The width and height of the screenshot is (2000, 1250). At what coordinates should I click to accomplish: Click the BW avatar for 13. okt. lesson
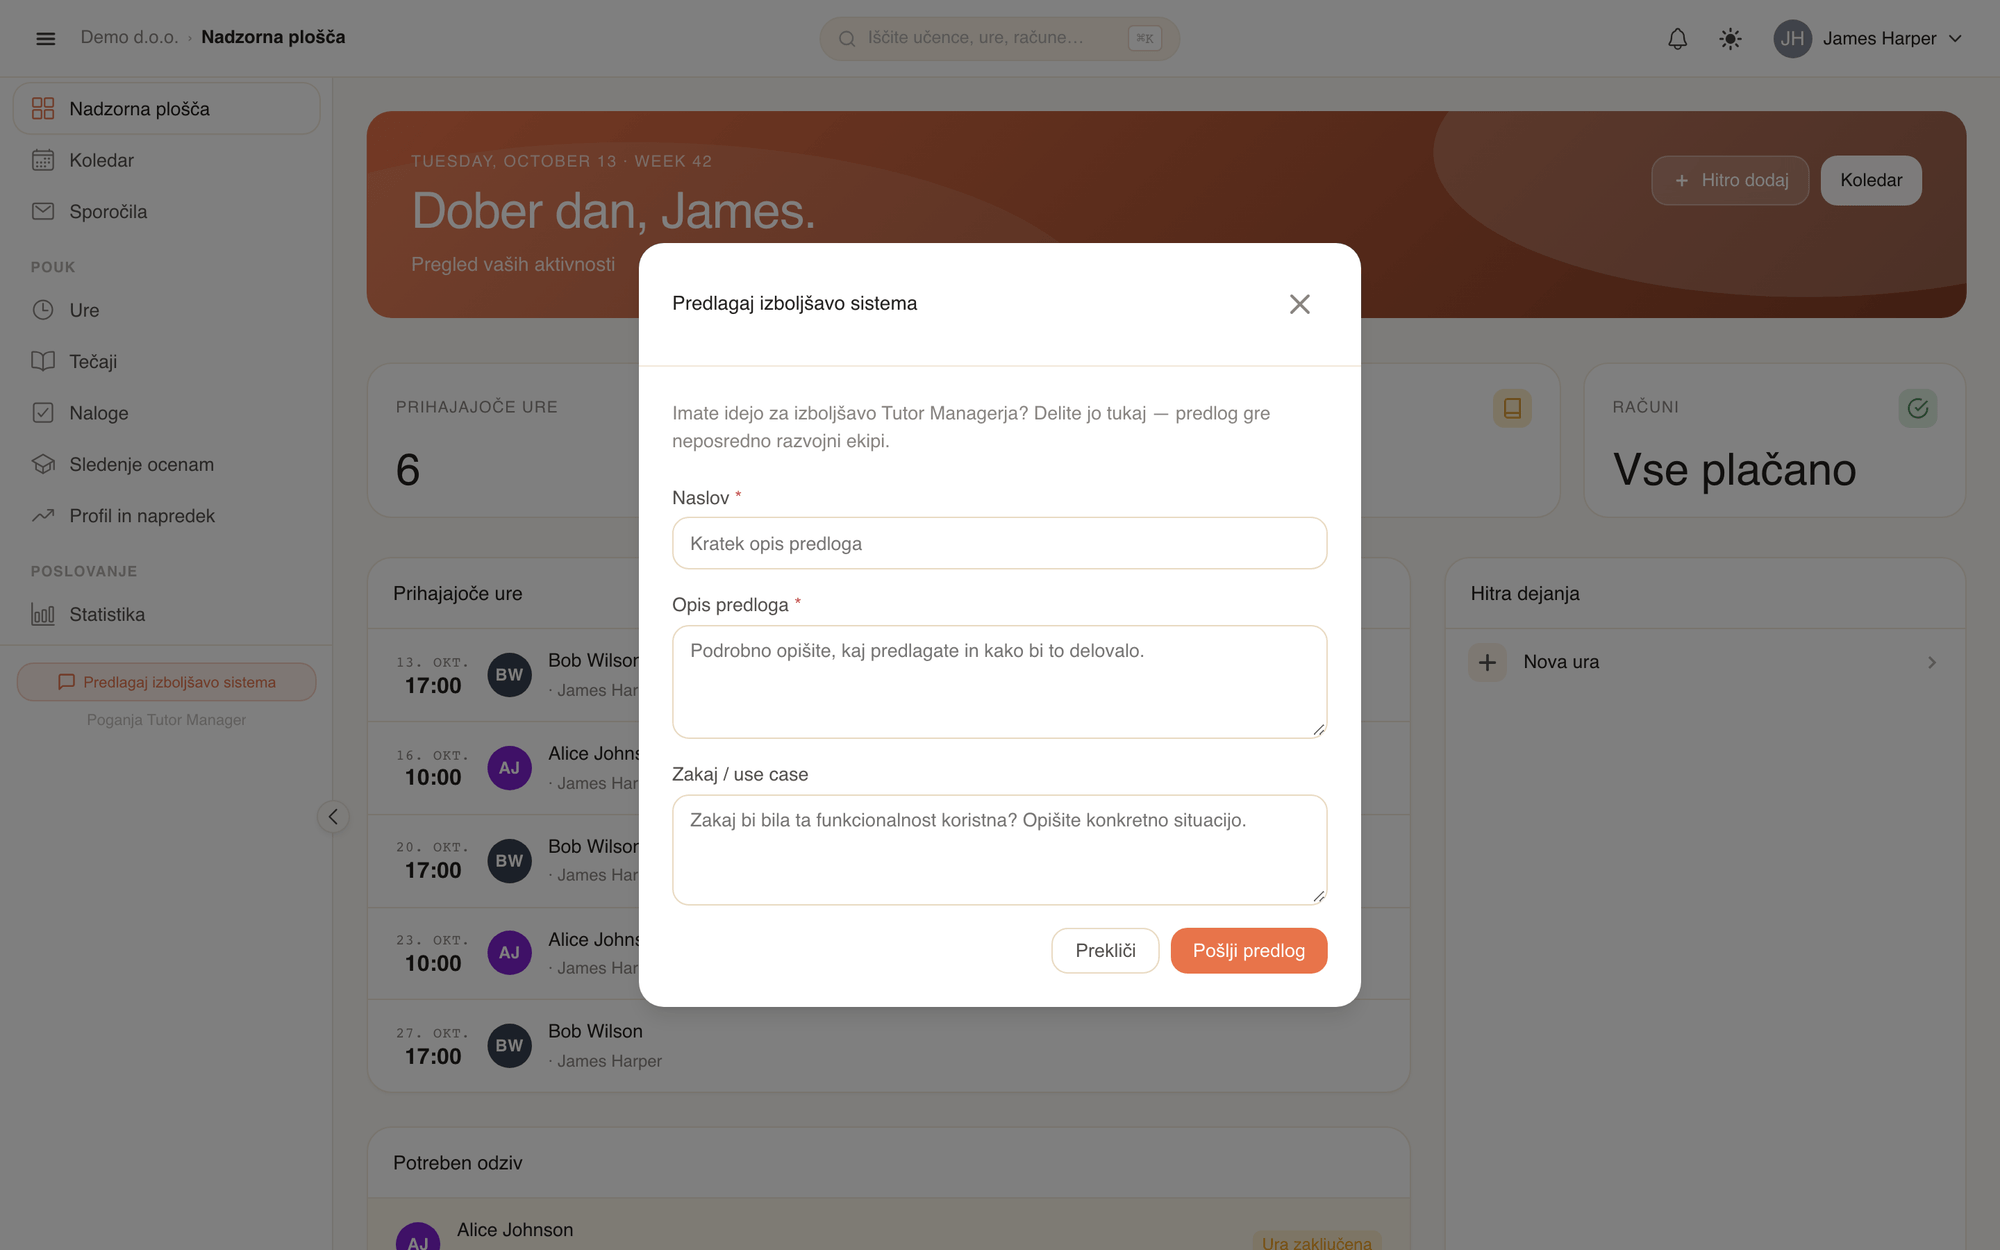click(509, 675)
